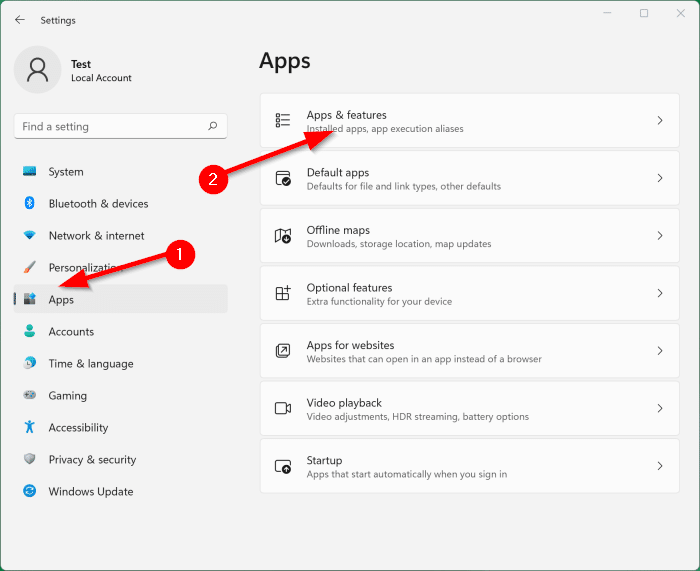Expand Default apps chevron
The width and height of the screenshot is (700, 571).
660,178
